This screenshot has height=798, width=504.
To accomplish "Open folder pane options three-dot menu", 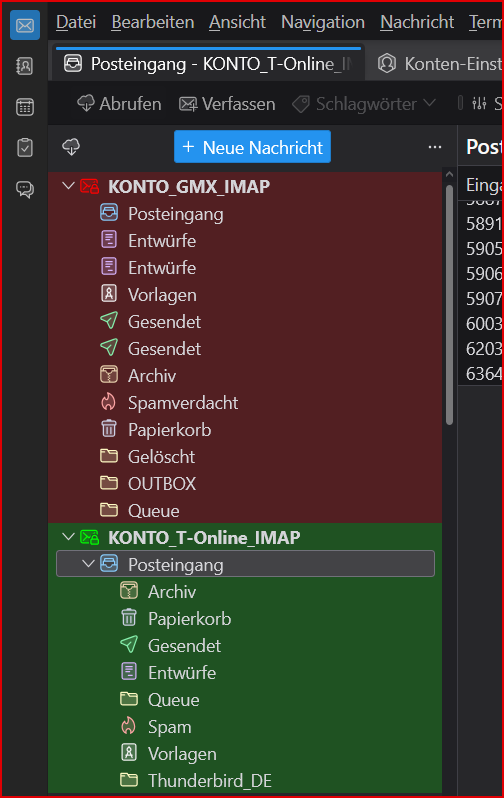I will tap(435, 147).
